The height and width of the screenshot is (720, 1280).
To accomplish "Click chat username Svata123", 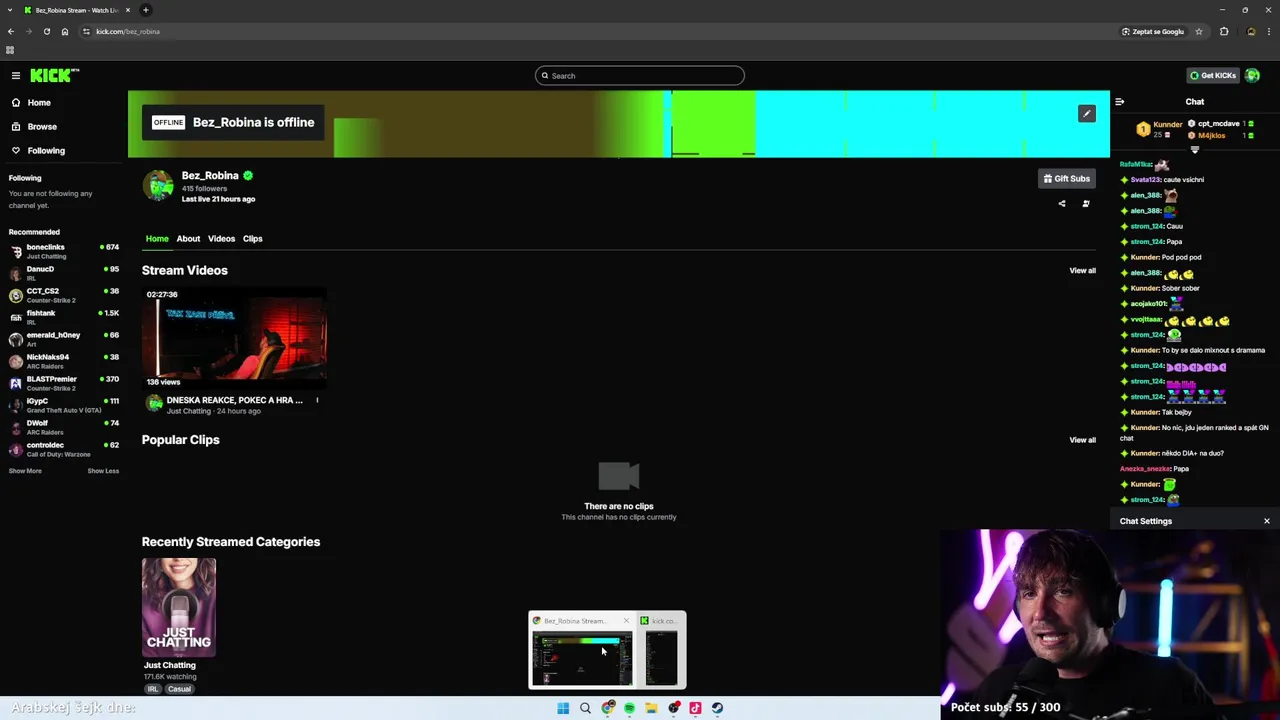I will click(x=1145, y=180).
